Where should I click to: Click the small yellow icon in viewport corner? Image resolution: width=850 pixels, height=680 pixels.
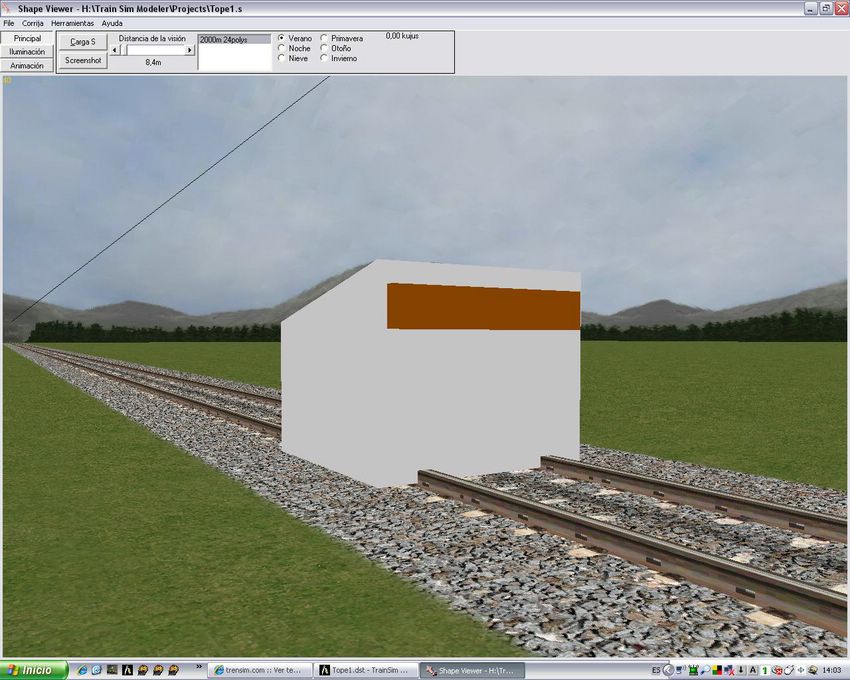7,80
